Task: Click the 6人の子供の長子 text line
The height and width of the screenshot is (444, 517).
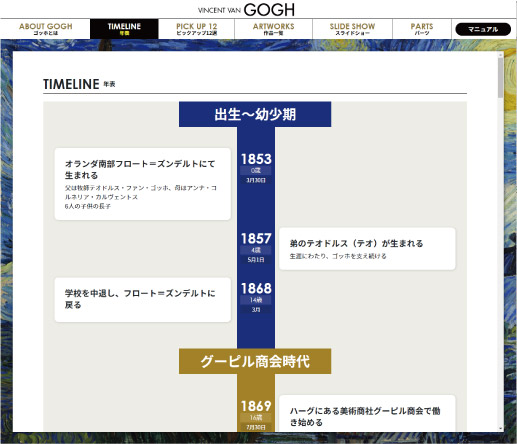Action: click(88, 206)
